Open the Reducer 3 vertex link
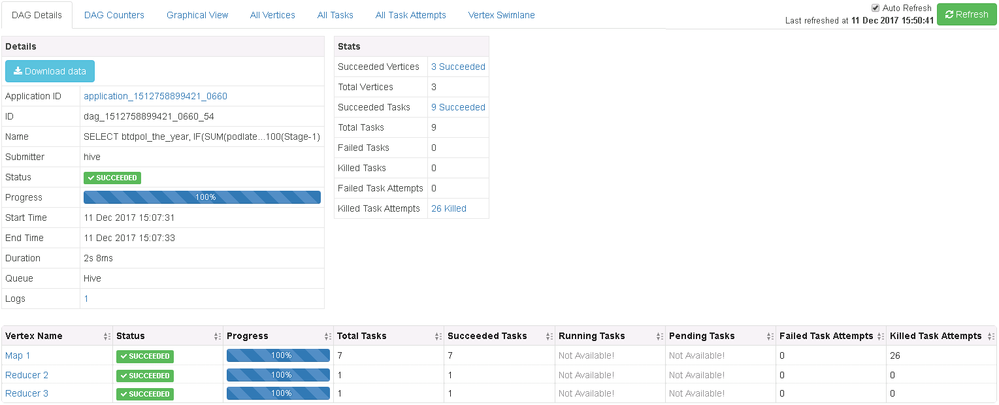The width and height of the screenshot is (999, 405). 27,393
